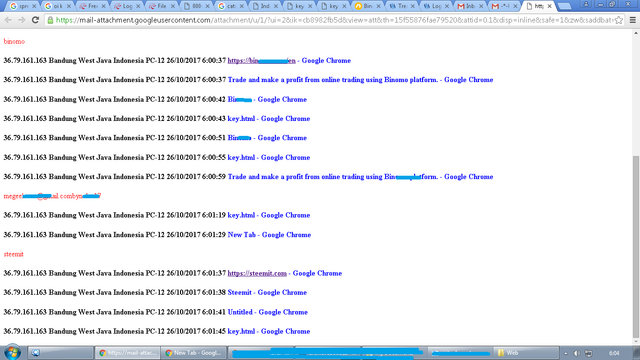Open the partly redacted https://bin…/en link
Image resolution: width=640 pixels, height=360 pixels.
point(262,60)
